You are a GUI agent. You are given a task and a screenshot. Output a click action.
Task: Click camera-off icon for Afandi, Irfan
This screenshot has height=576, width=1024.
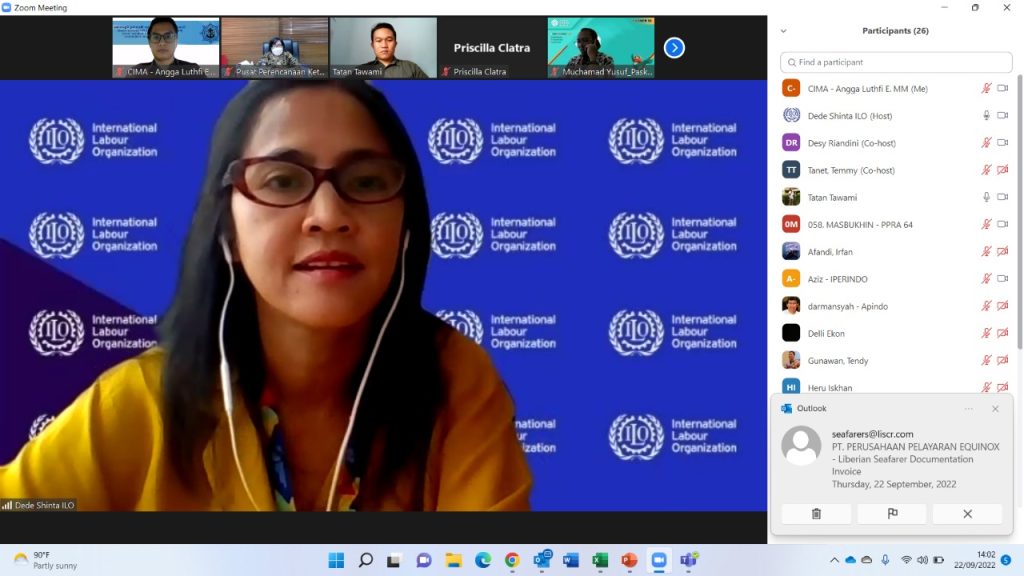pos(1002,251)
